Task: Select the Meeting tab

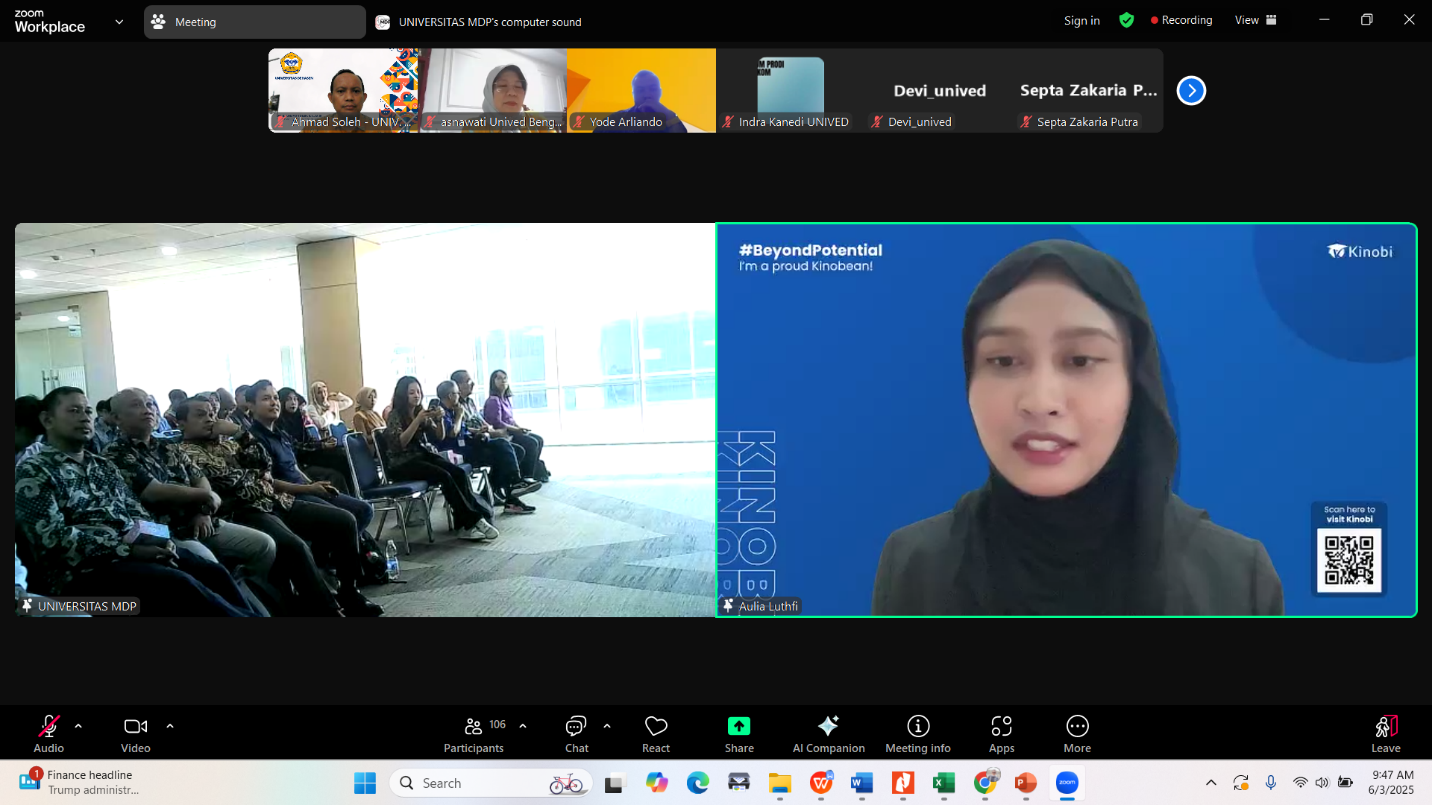Action: pos(254,22)
